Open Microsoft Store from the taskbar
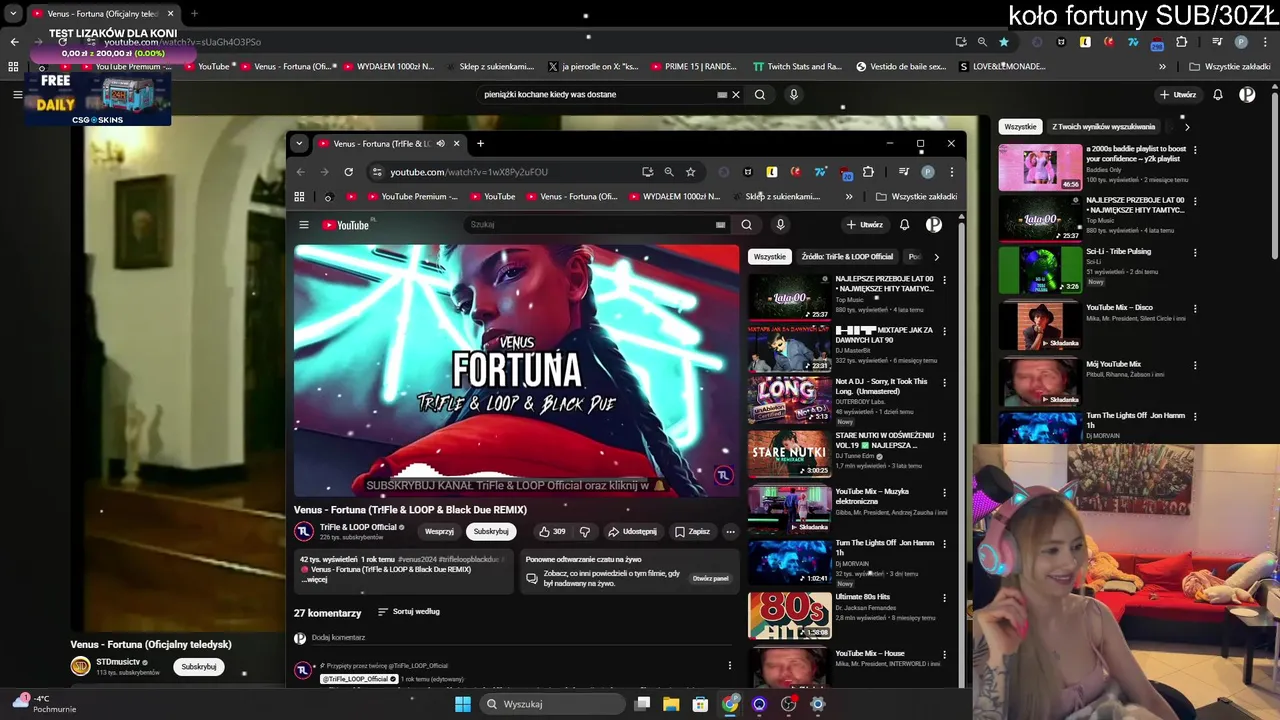This screenshot has width=1280, height=720. tap(700, 704)
